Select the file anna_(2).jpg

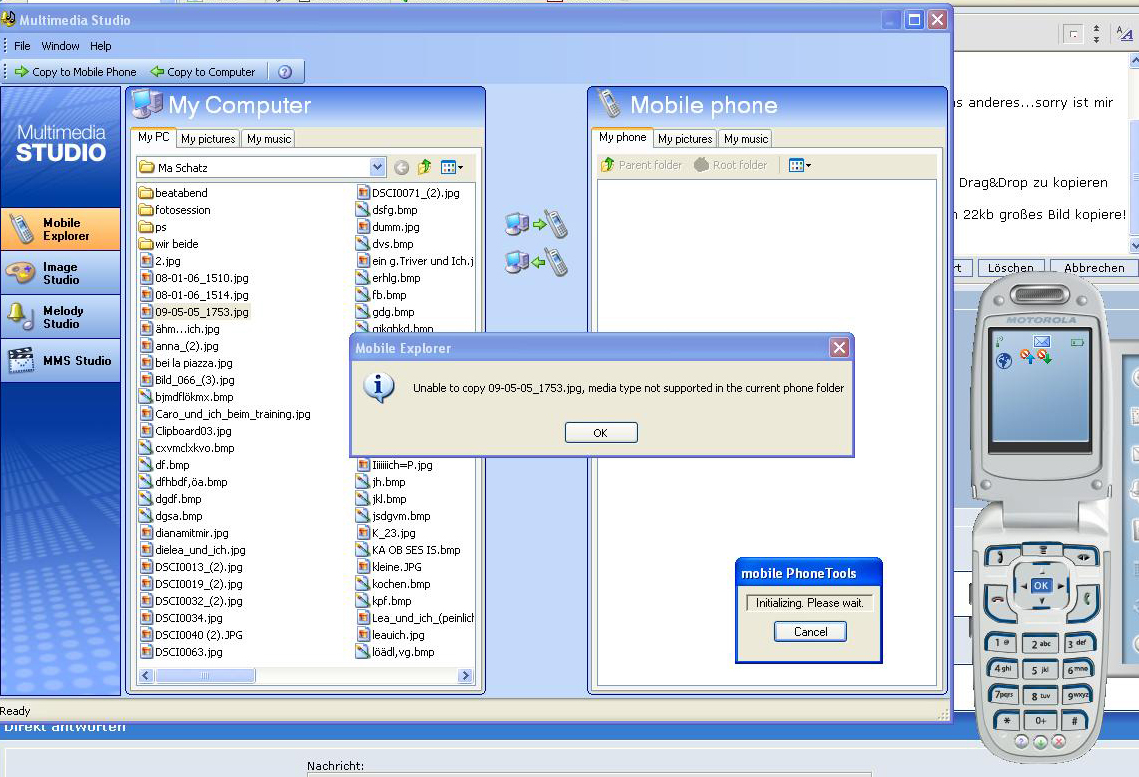(179, 346)
